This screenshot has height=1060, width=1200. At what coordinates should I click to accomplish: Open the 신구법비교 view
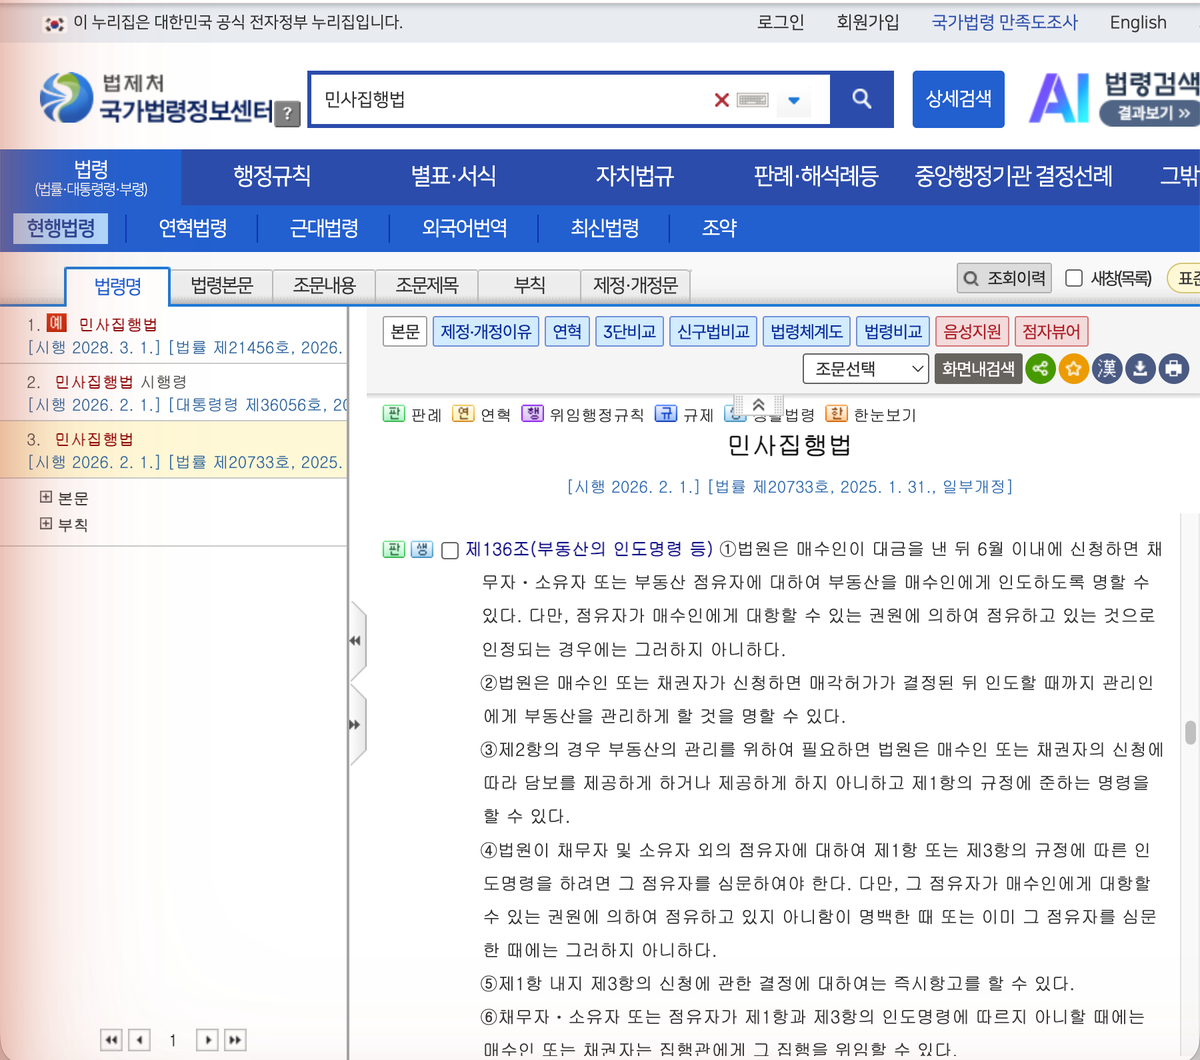[713, 331]
